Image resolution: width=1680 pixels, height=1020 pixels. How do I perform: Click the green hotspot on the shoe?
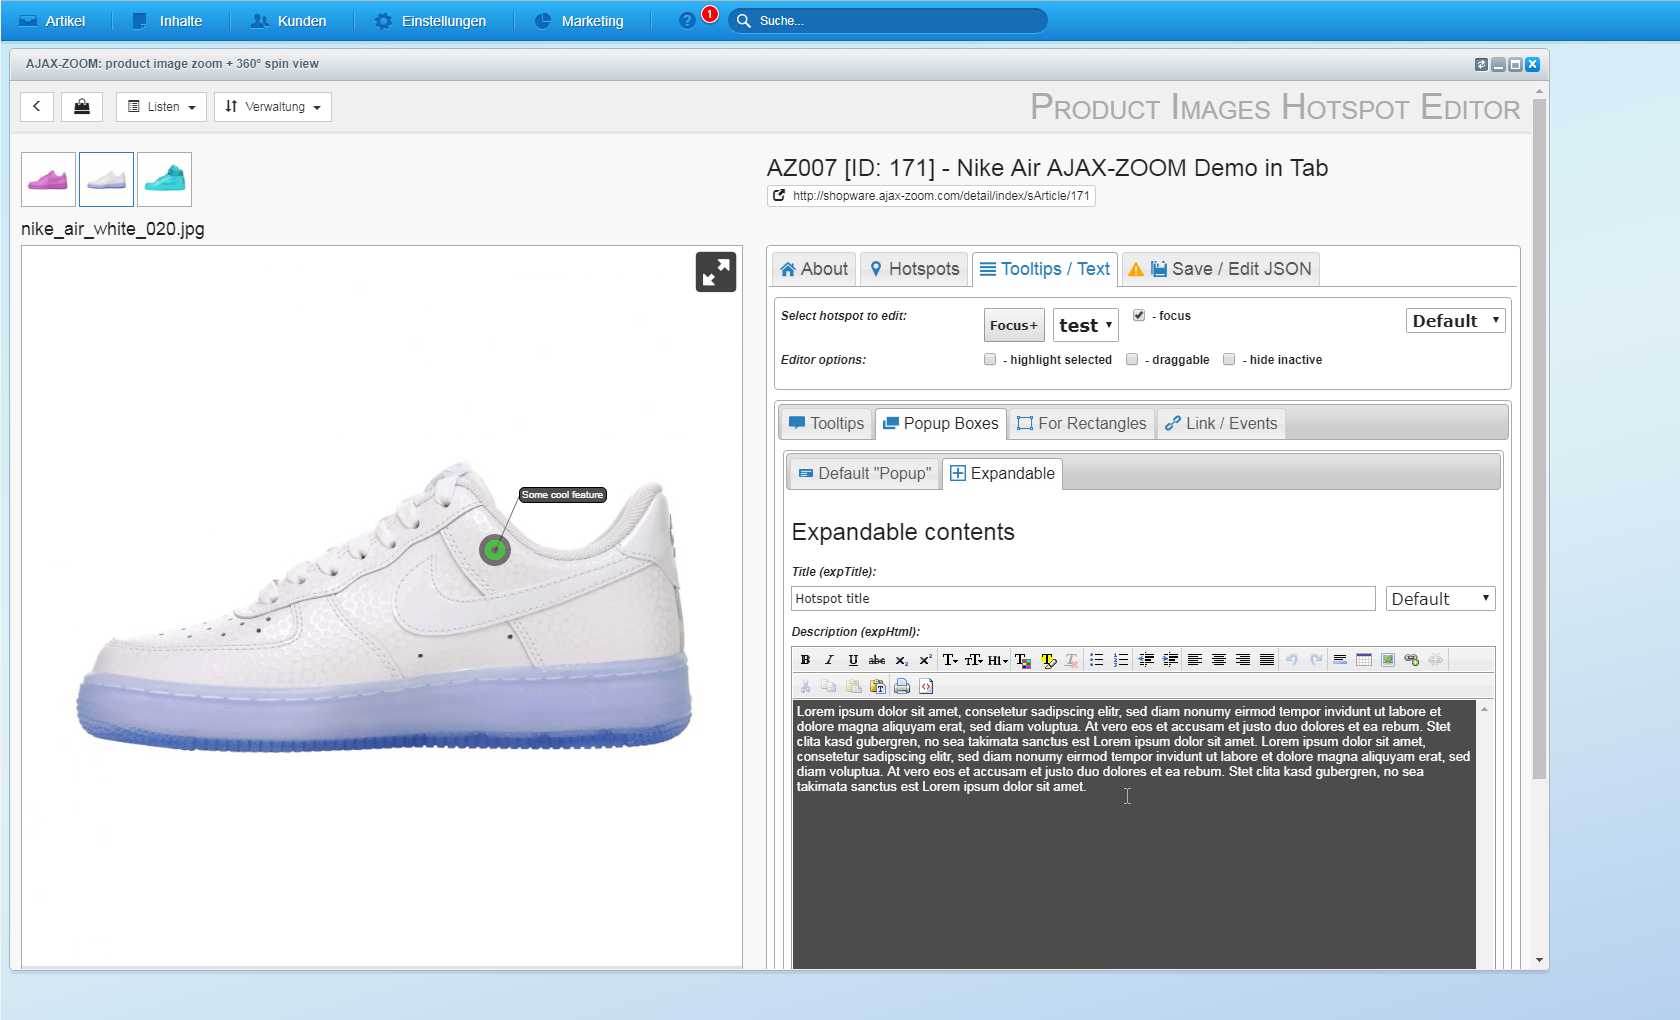coord(495,549)
